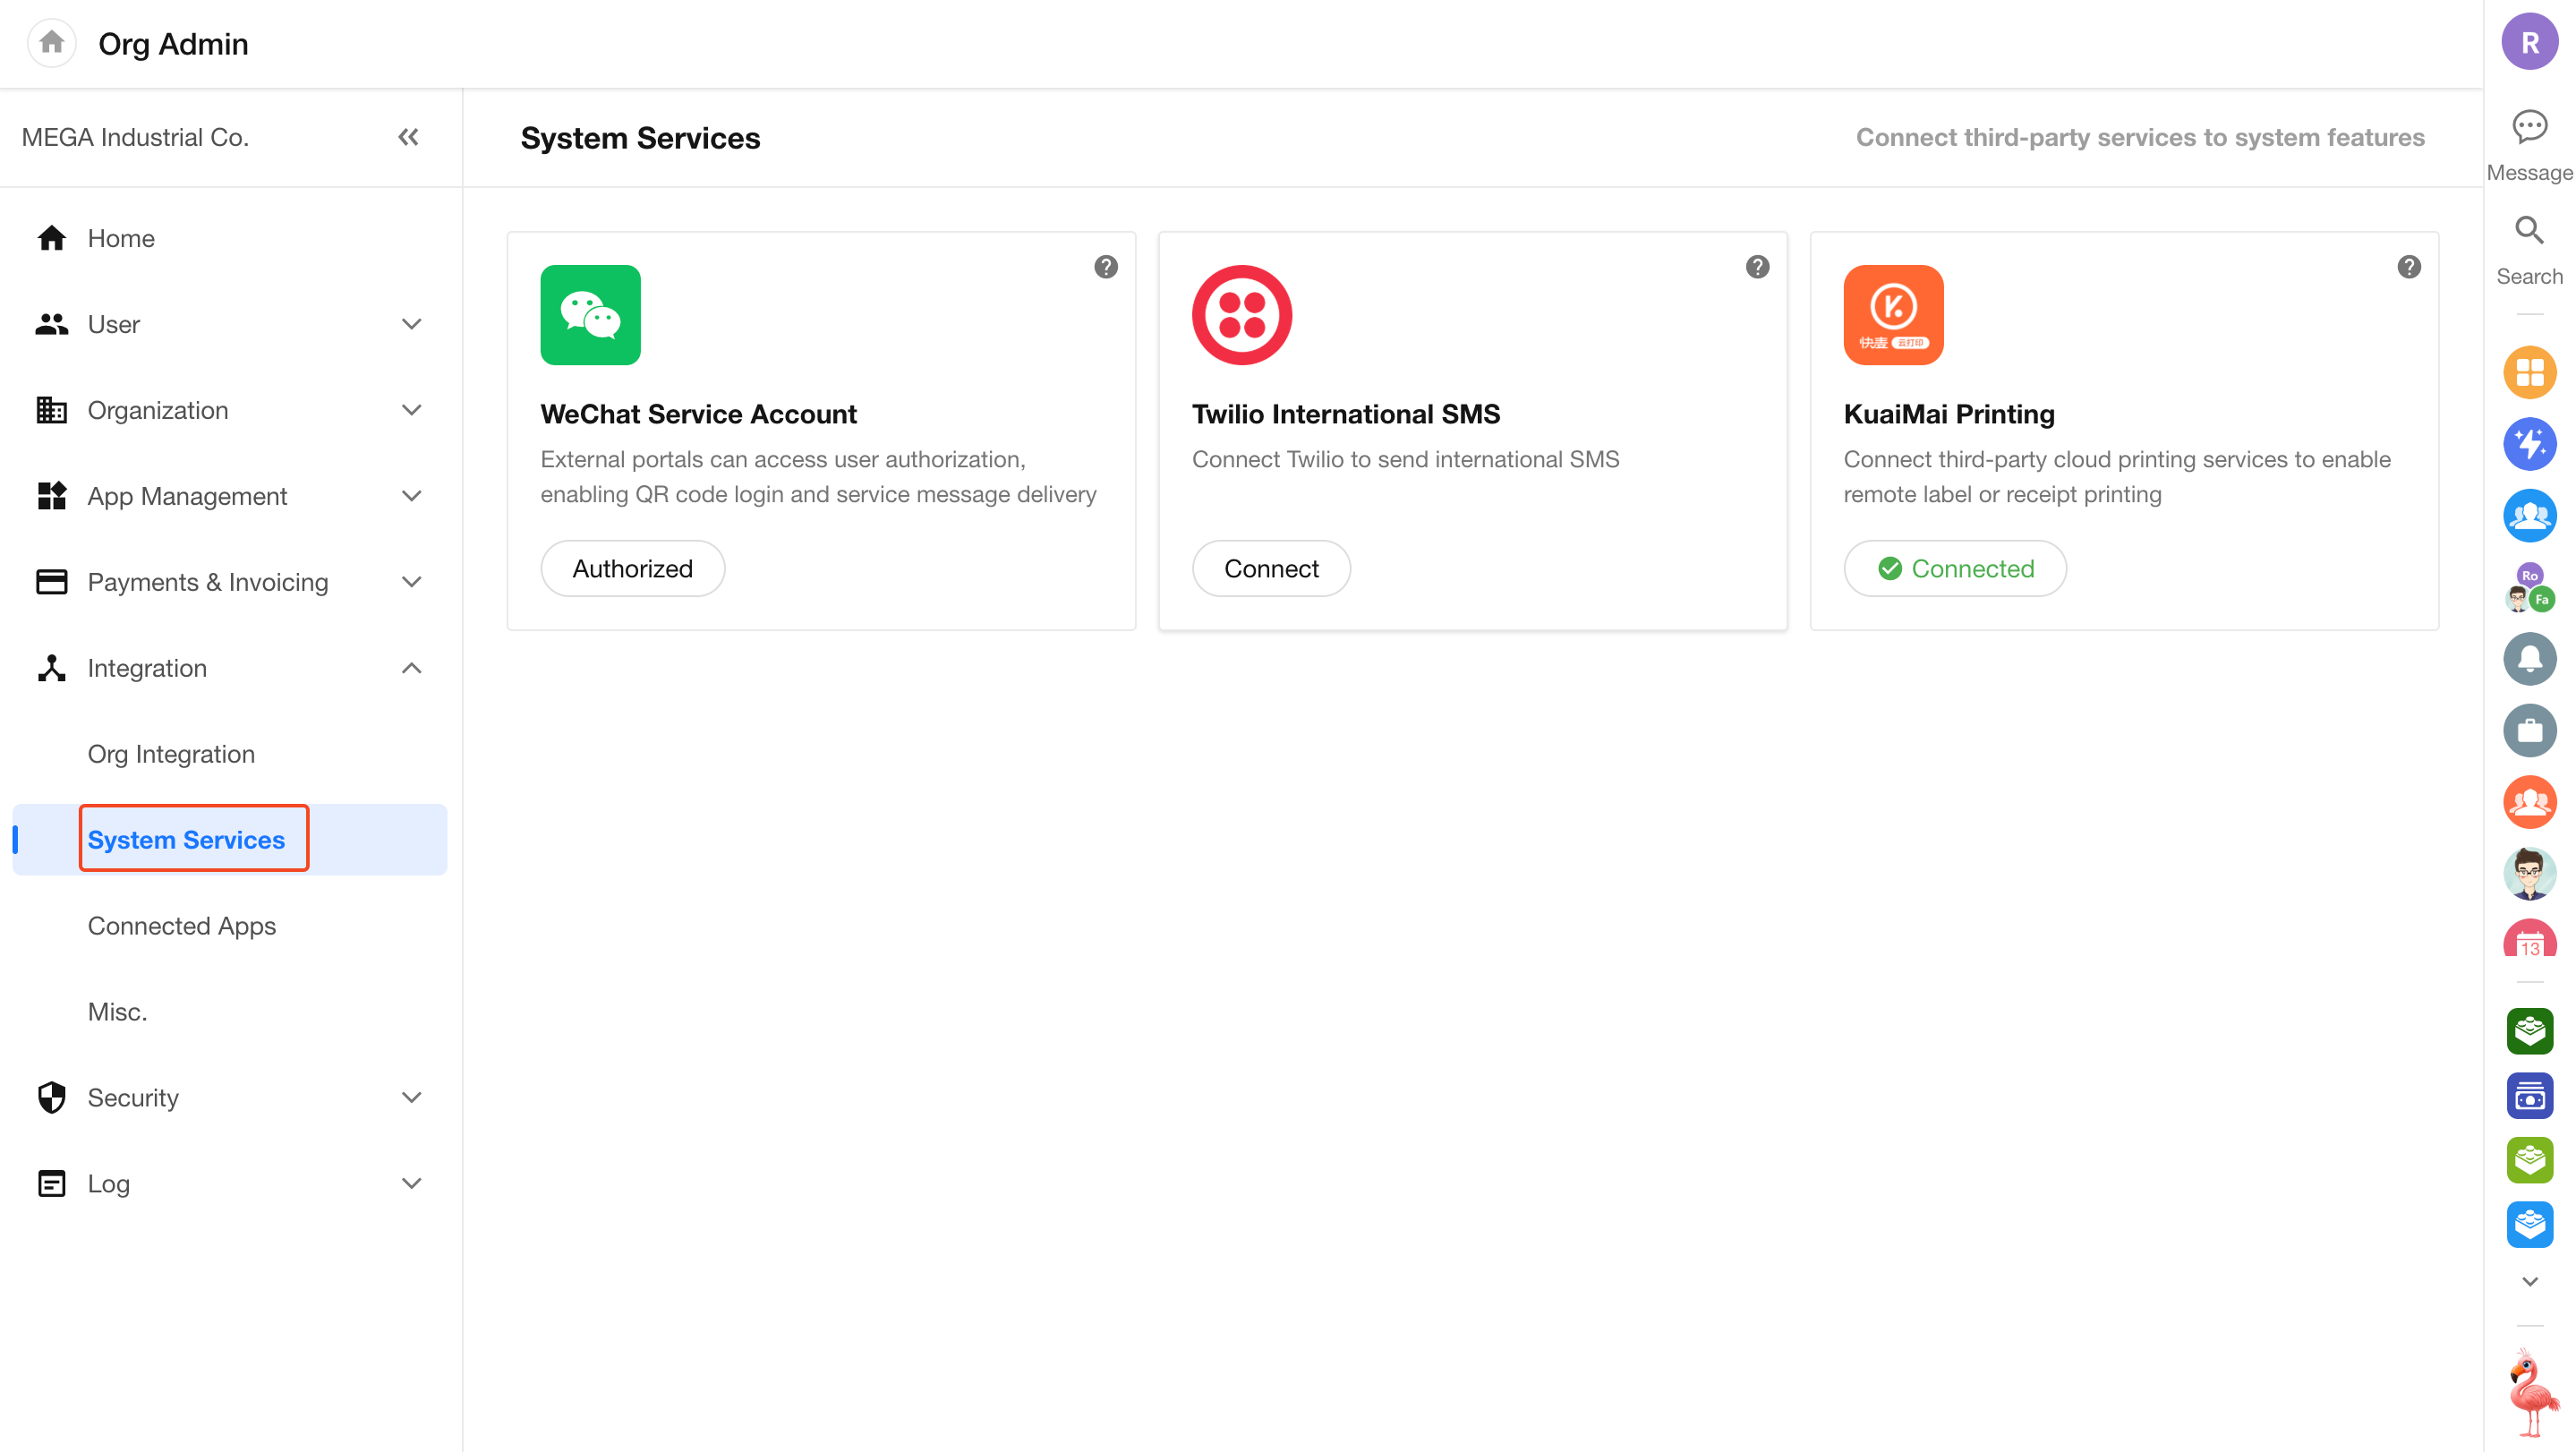
Task: Expand the User menu section
Action: coord(411,324)
